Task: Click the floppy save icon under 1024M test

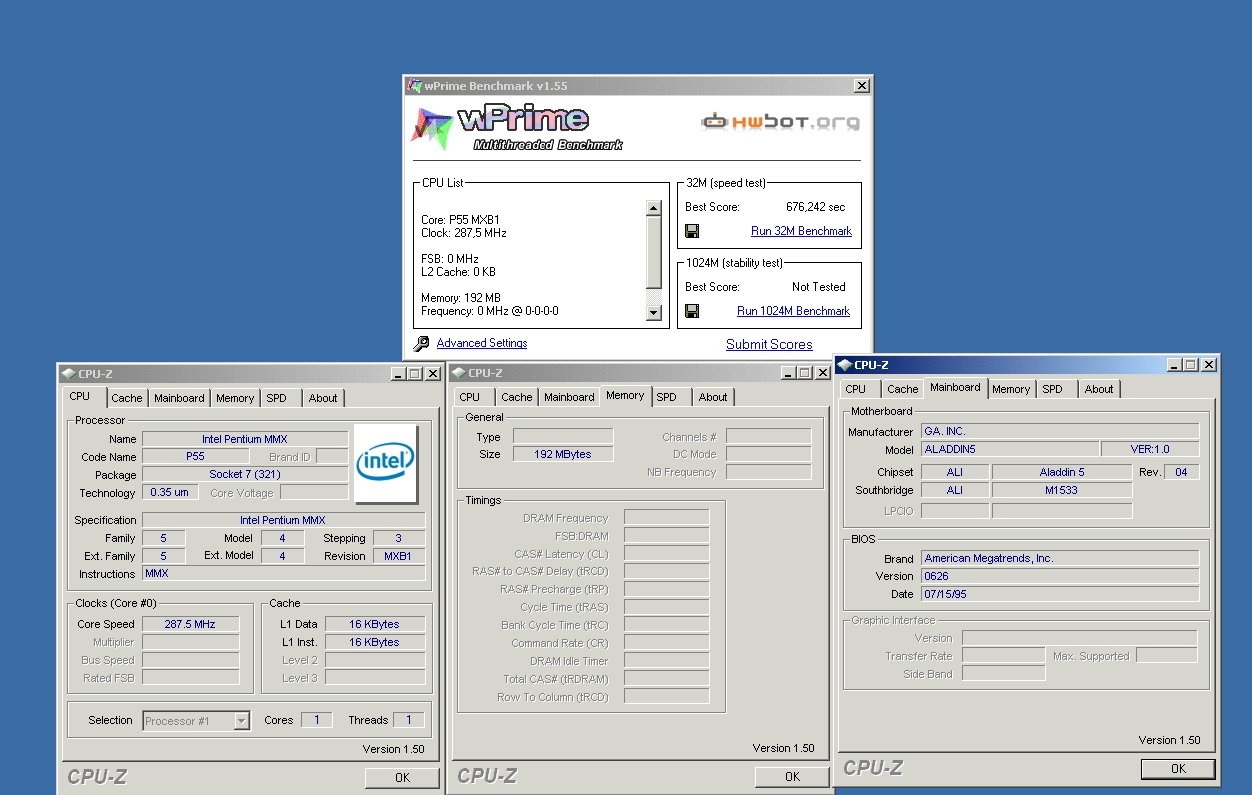Action: click(x=692, y=311)
